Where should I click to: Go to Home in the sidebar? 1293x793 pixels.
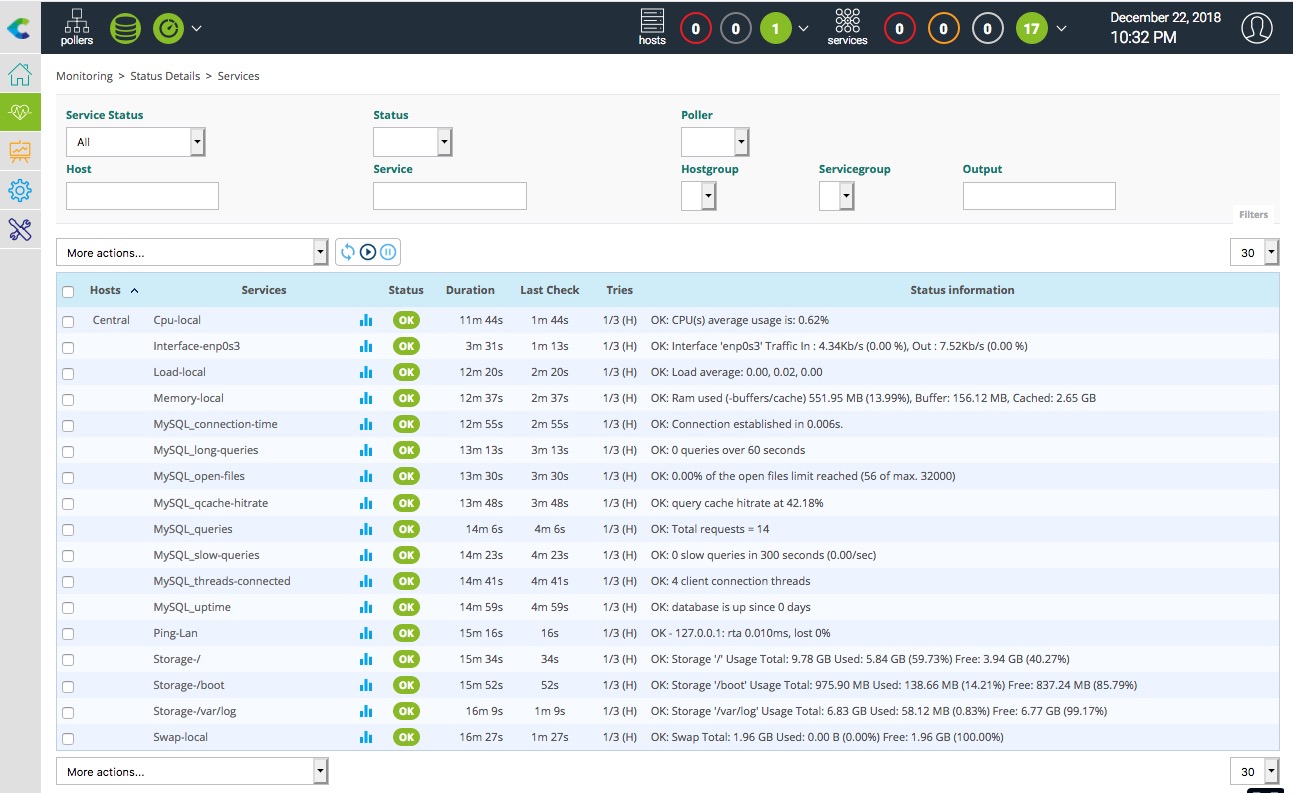coord(20,75)
